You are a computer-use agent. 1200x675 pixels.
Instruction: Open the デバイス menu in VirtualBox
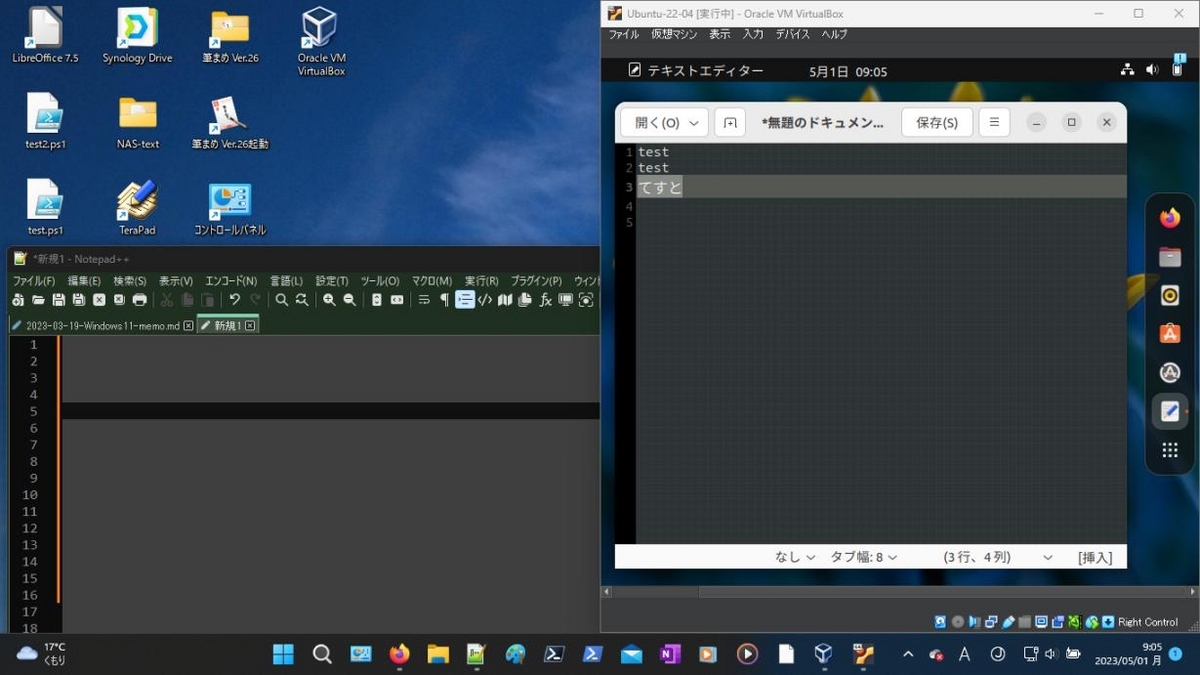(x=792, y=34)
